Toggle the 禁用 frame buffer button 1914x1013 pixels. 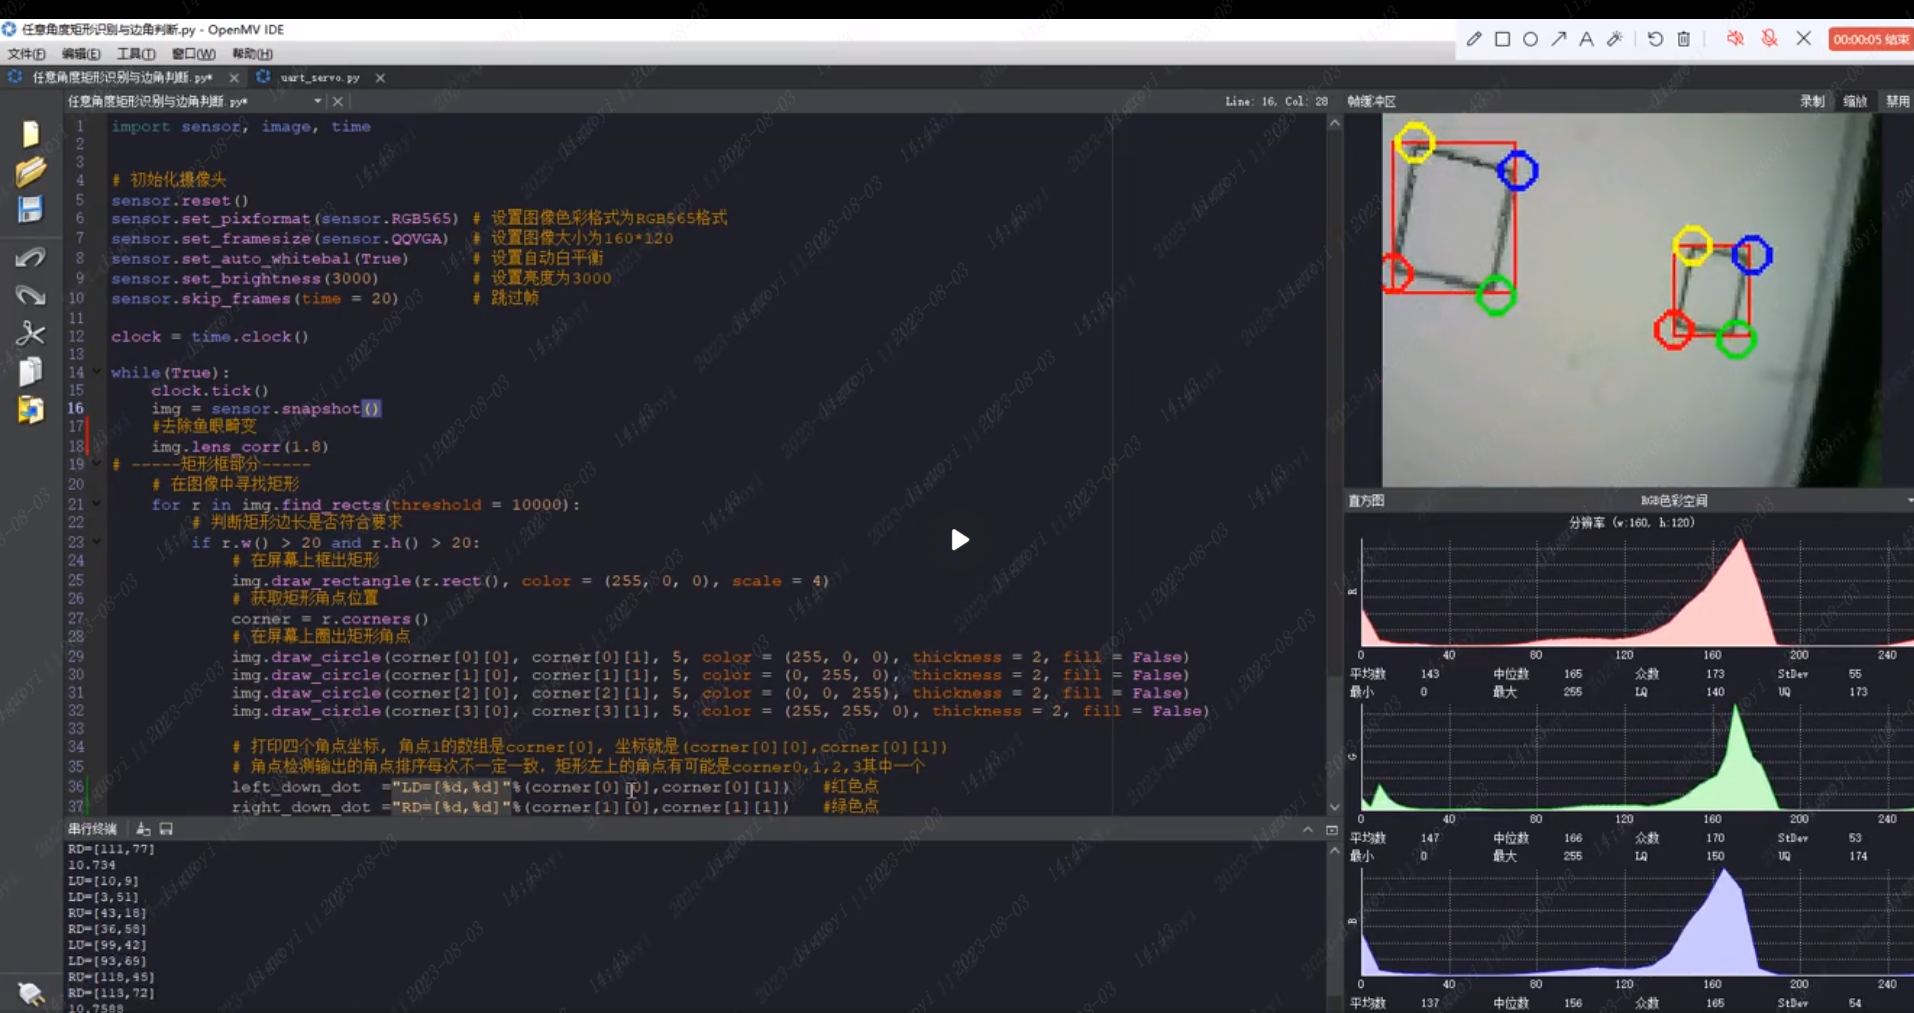(1897, 101)
